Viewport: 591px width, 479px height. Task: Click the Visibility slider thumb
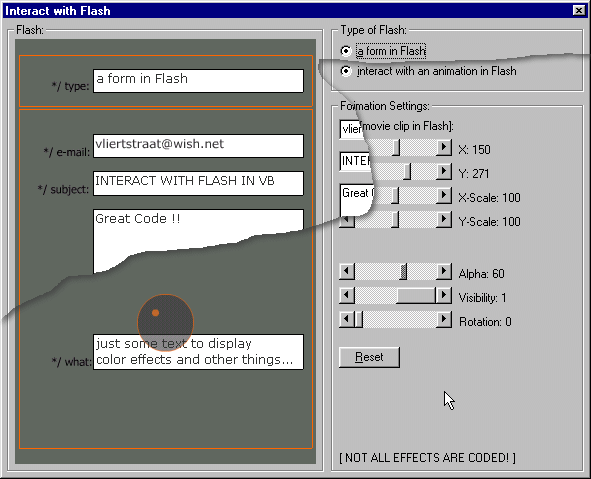(416, 295)
